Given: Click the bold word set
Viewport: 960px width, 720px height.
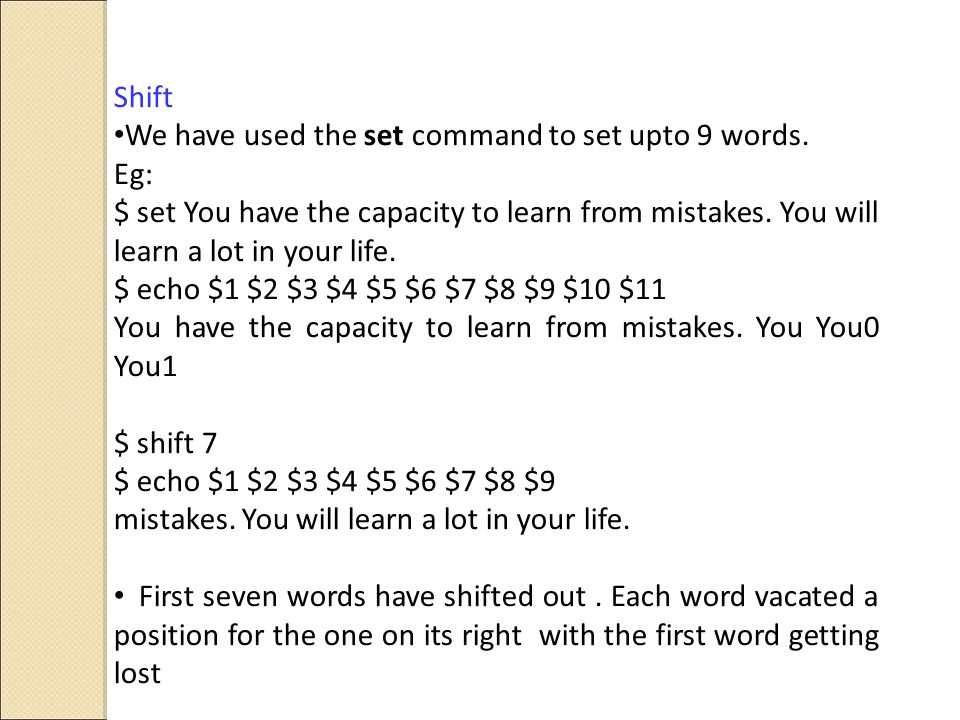Looking at the screenshot, I should point(383,135).
